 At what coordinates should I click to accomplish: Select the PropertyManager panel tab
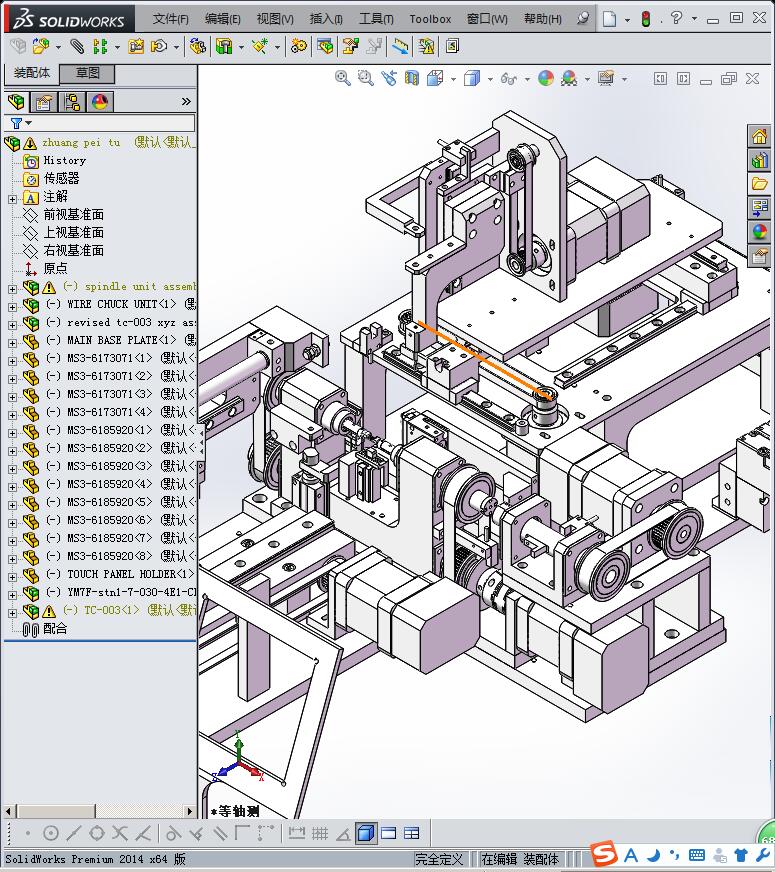[x=43, y=102]
